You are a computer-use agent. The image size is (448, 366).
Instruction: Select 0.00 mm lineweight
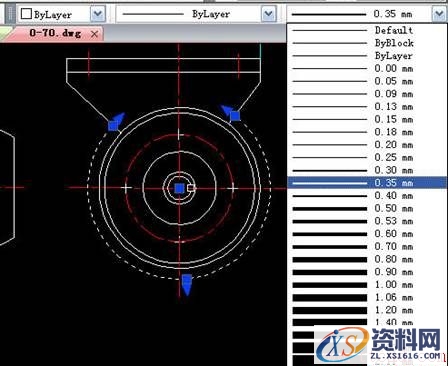pyautogui.click(x=367, y=68)
